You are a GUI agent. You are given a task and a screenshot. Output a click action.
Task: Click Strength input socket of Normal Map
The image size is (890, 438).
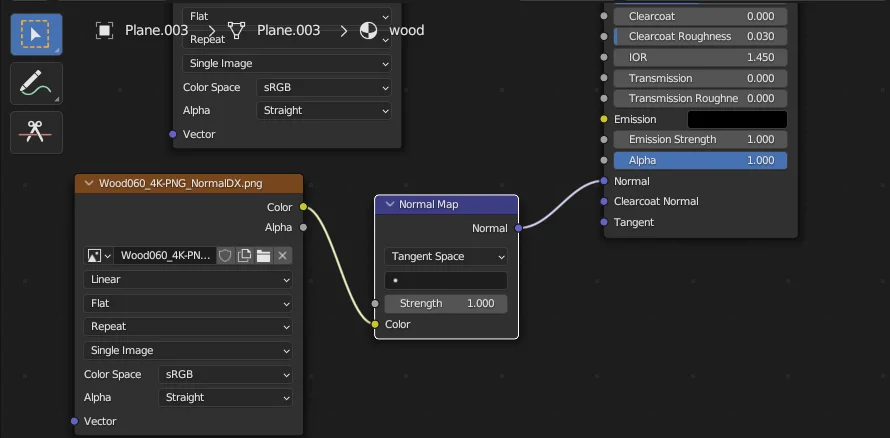pos(375,304)
